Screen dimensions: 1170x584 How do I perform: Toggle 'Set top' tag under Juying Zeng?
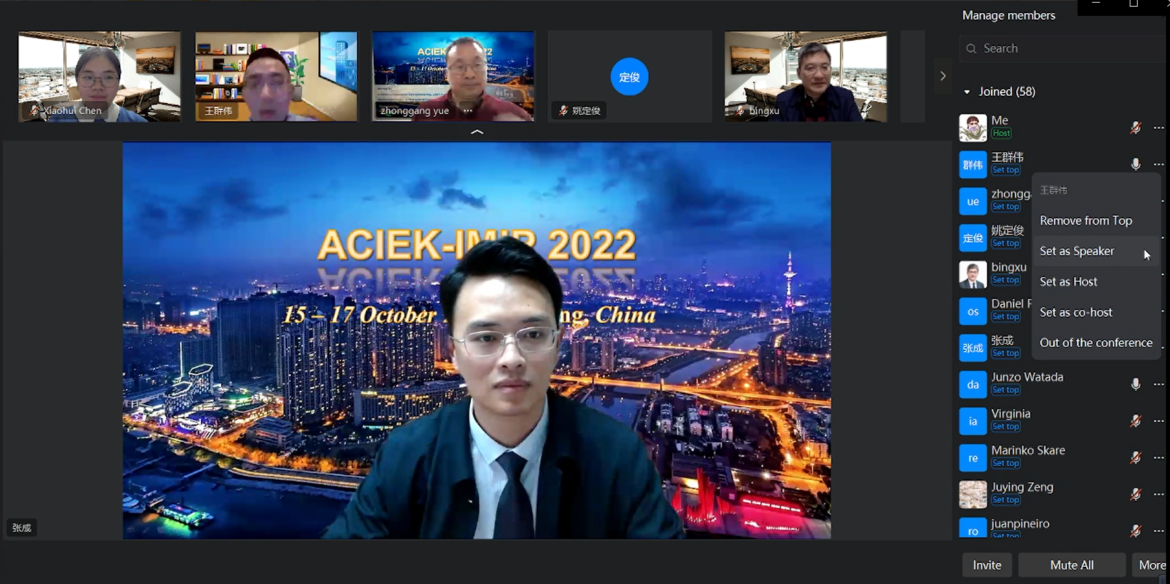point(1006,500)
